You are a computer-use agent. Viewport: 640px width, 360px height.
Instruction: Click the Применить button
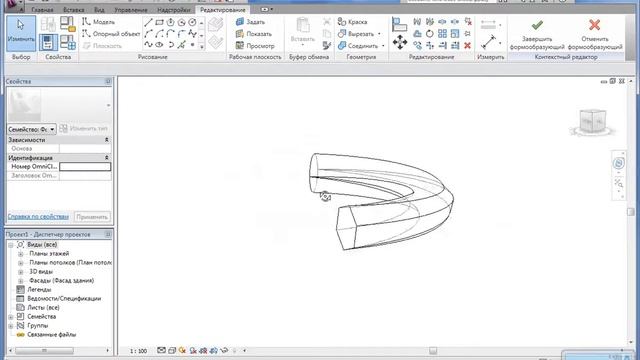pos(92,217)
